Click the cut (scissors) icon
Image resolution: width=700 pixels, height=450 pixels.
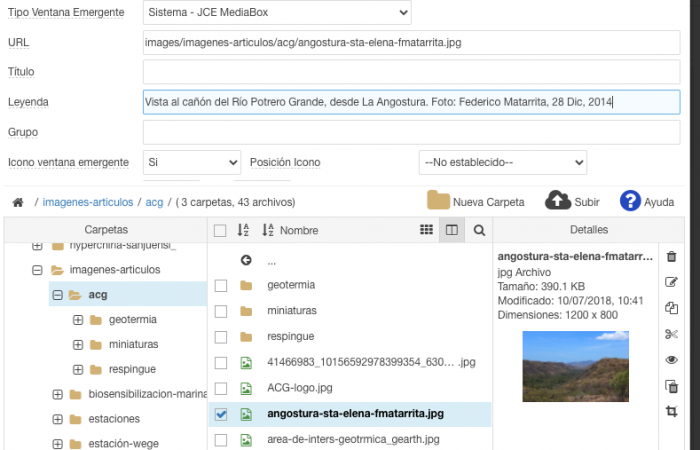(671, 335)
